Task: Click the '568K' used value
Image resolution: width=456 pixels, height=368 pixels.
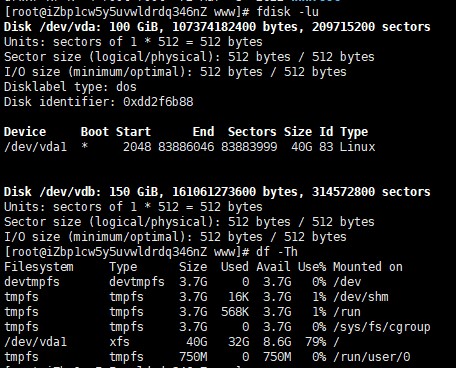Action: 235,312
